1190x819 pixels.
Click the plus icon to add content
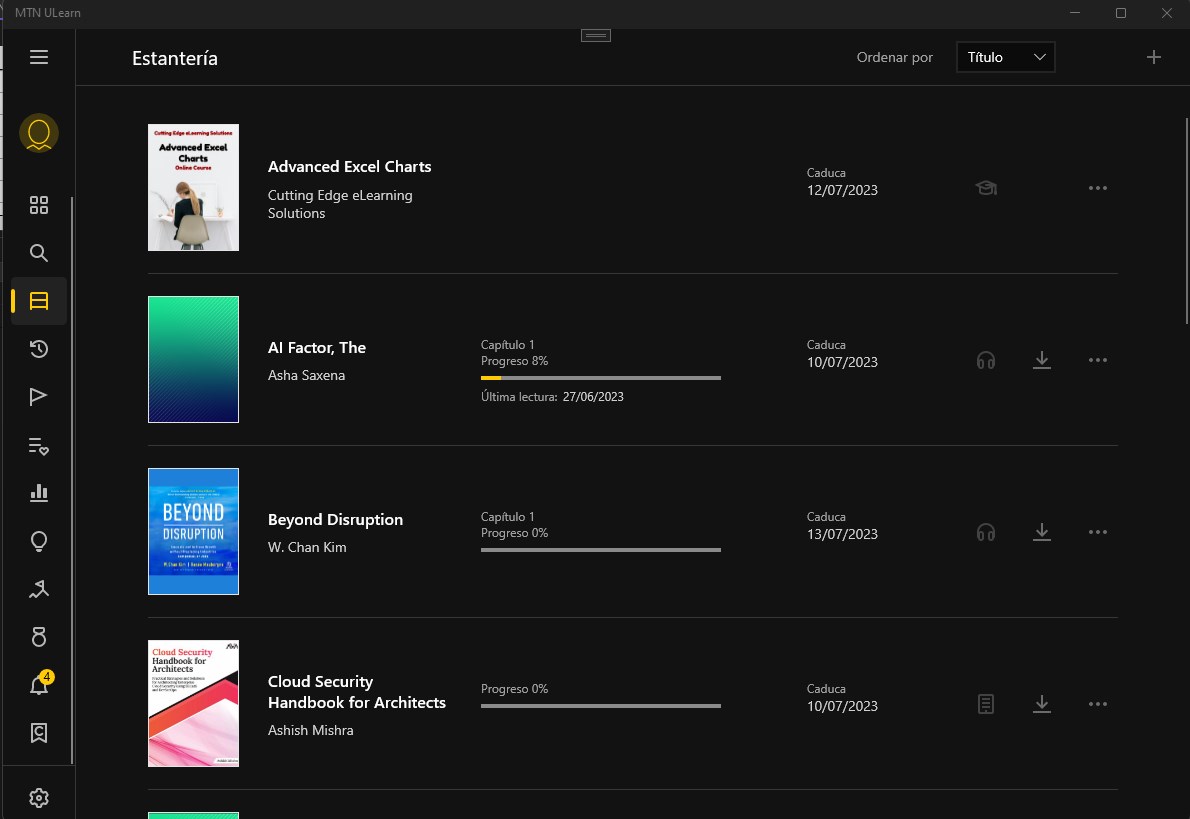(1154, 57)
